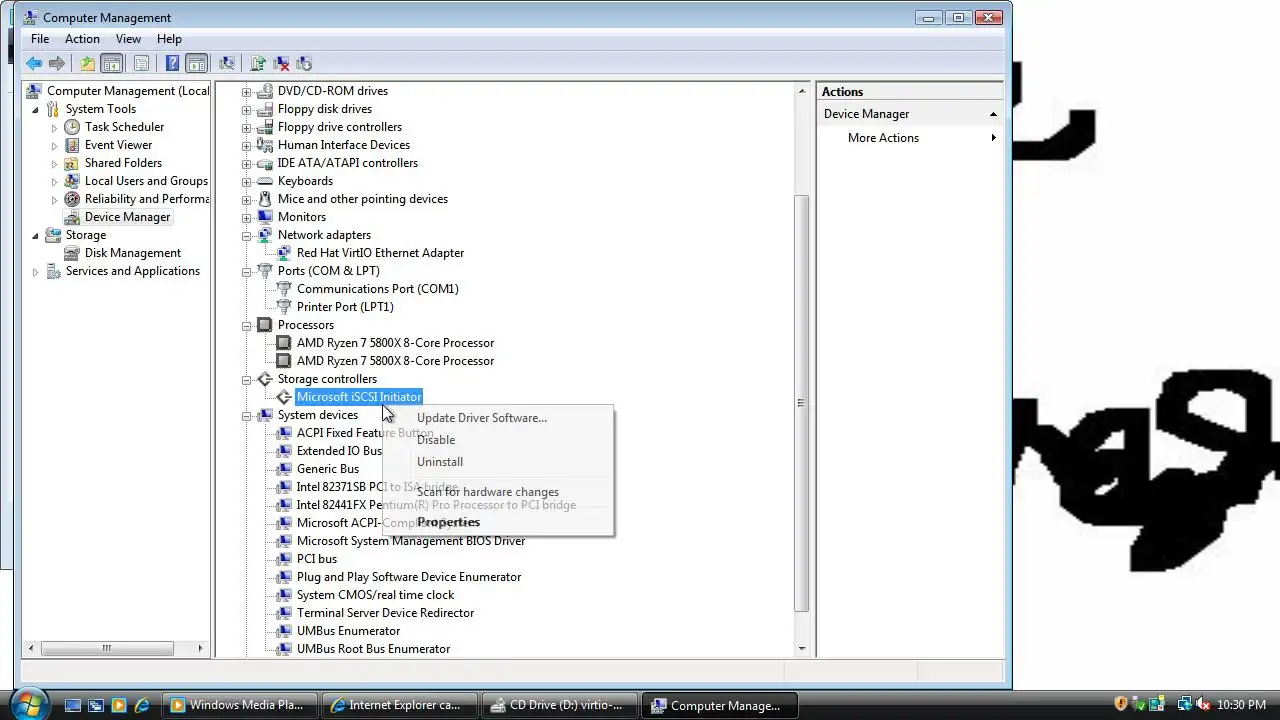Click the Printer Port (LPT1) icon
The width and height of the screenshot is (1280, 720).
click(284, 307)
